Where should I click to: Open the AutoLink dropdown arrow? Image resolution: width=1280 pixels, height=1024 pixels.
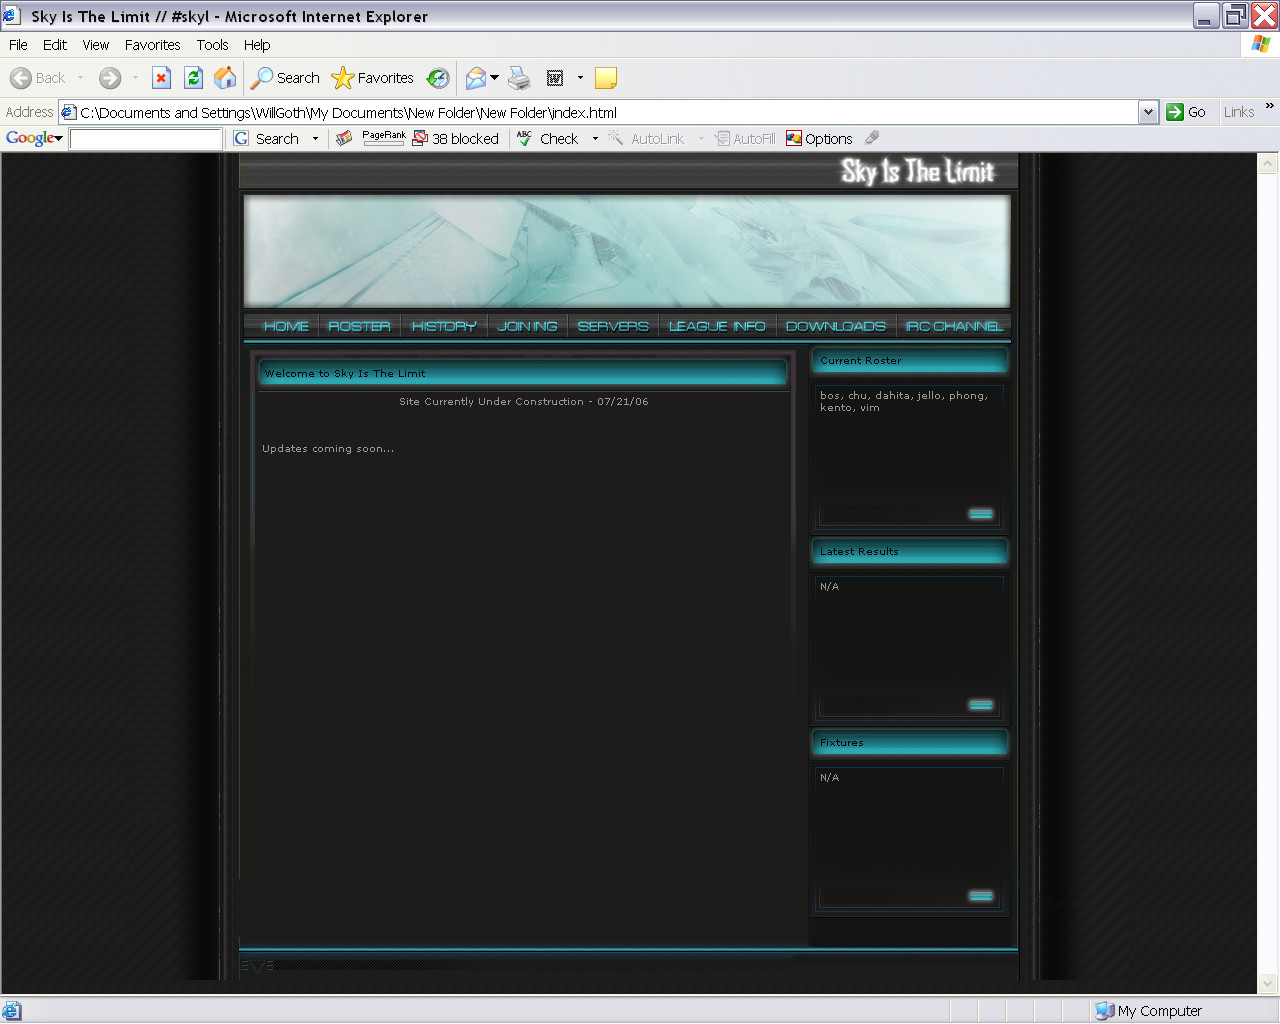701,139
